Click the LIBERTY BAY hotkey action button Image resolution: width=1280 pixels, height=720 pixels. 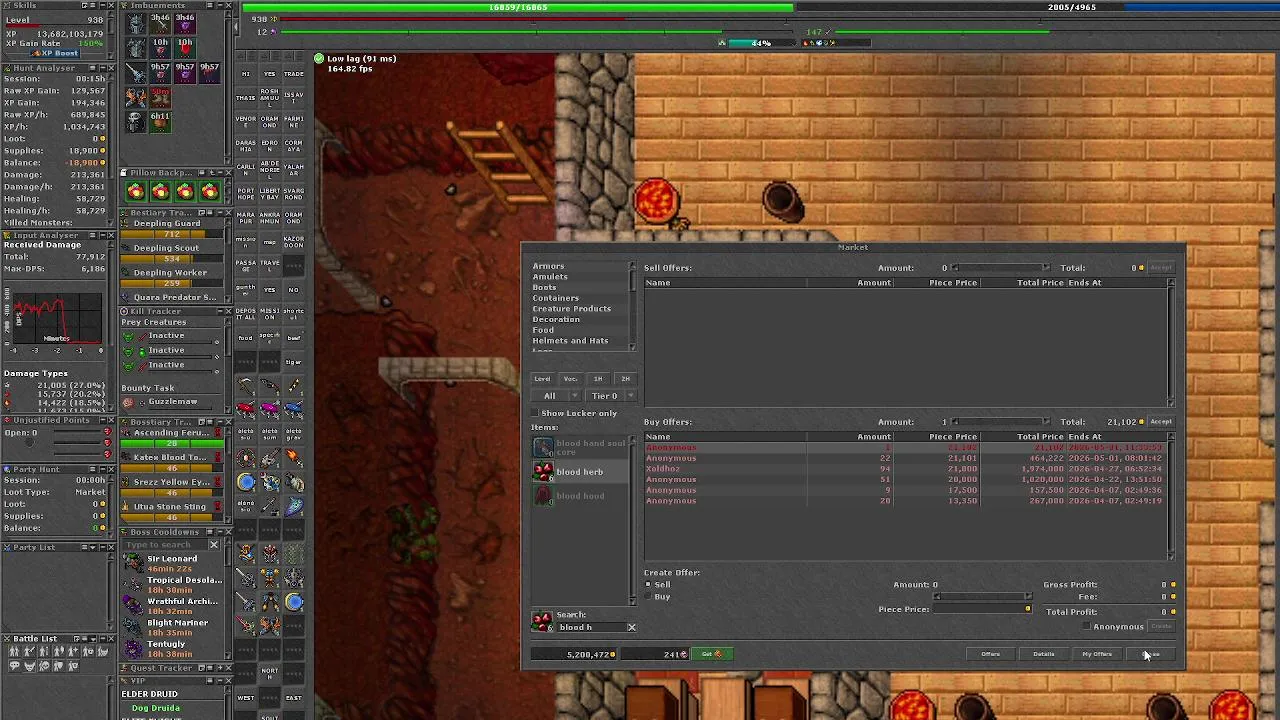click(269, 193)
